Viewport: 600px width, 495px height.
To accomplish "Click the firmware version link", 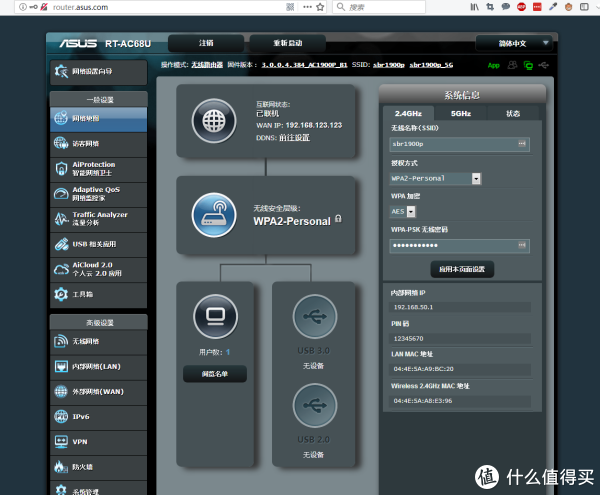I will (304, 65).
